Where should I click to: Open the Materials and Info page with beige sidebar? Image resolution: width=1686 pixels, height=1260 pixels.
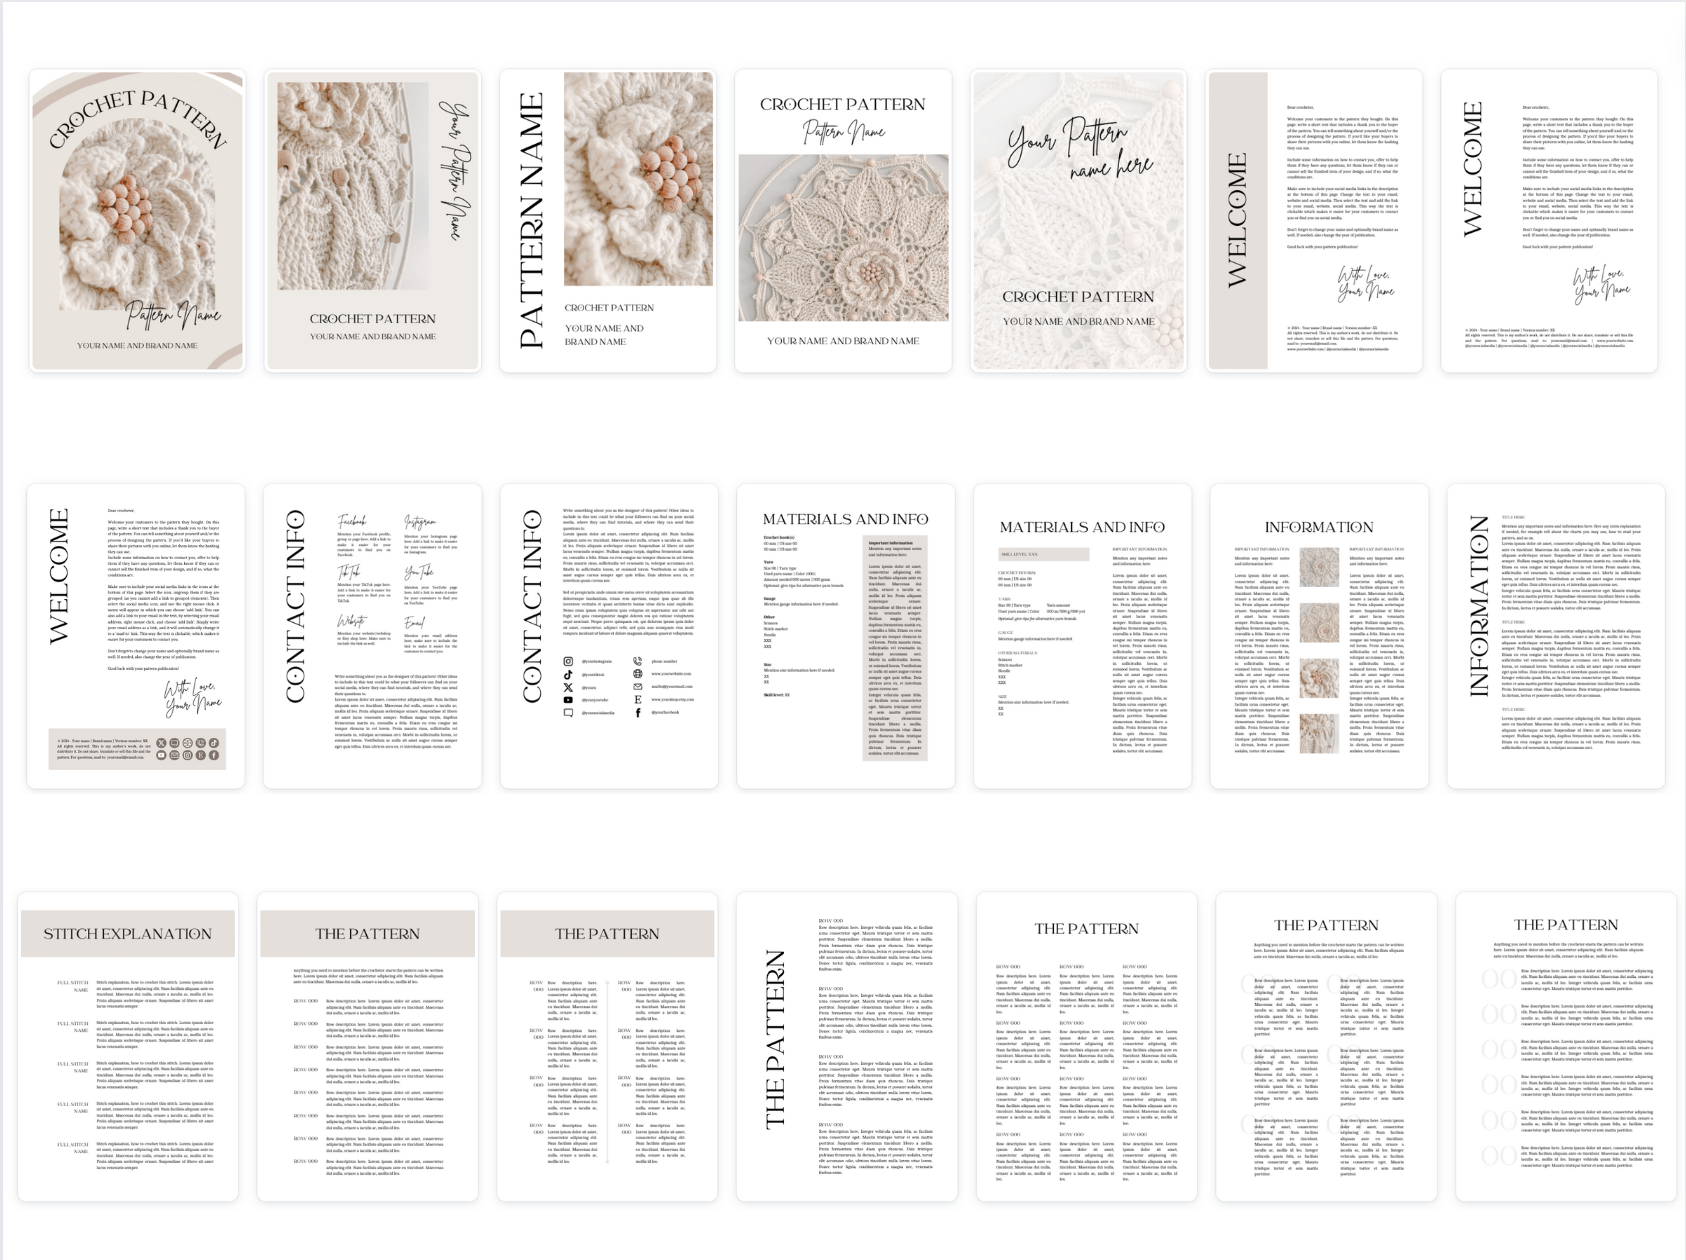point(845,637)
